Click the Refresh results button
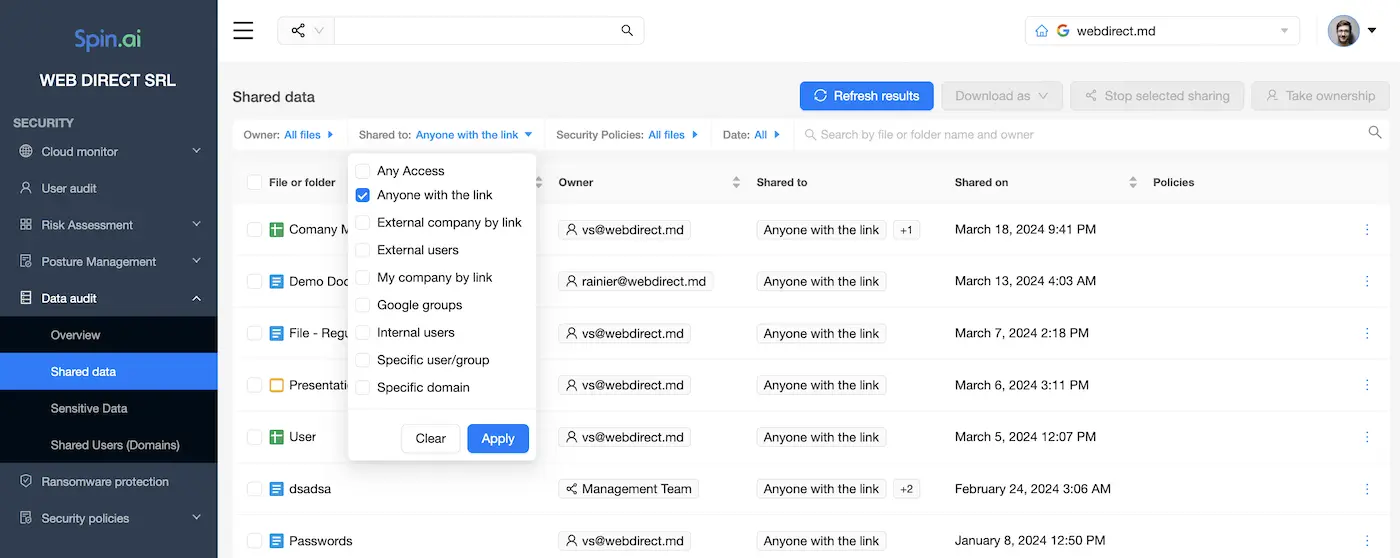This screenshot has width=1400, height=558. [x=866, y=96]
